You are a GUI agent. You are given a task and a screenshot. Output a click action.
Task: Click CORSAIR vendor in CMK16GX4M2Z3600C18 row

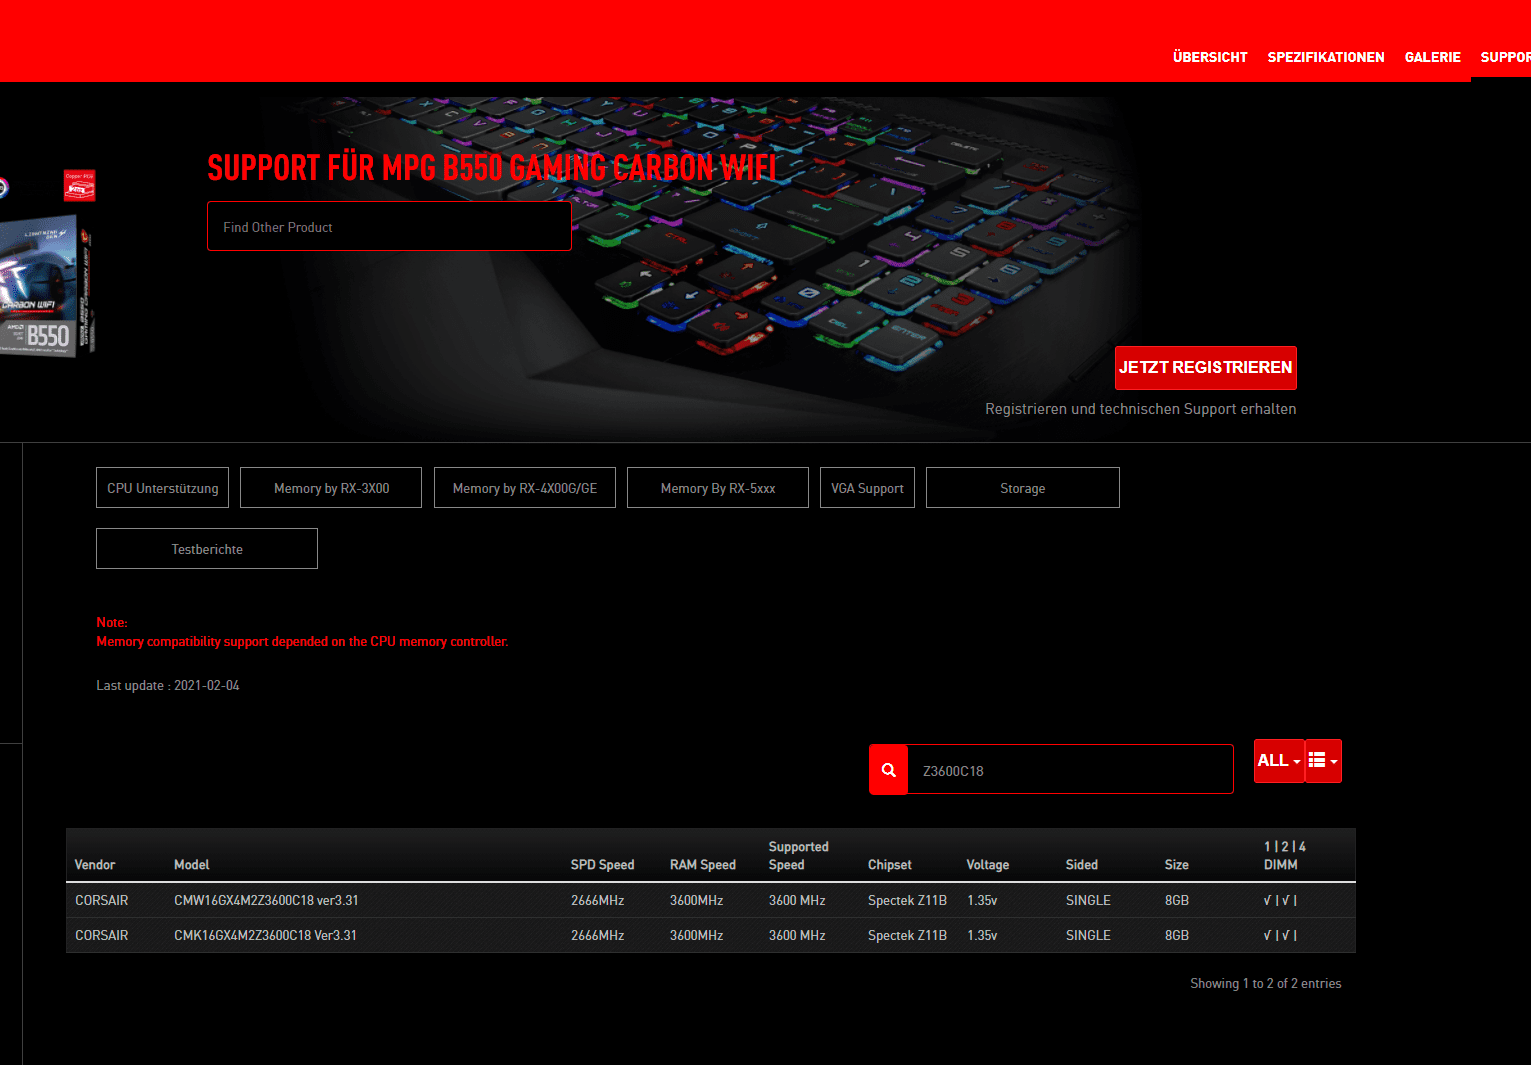pos(102,935)
